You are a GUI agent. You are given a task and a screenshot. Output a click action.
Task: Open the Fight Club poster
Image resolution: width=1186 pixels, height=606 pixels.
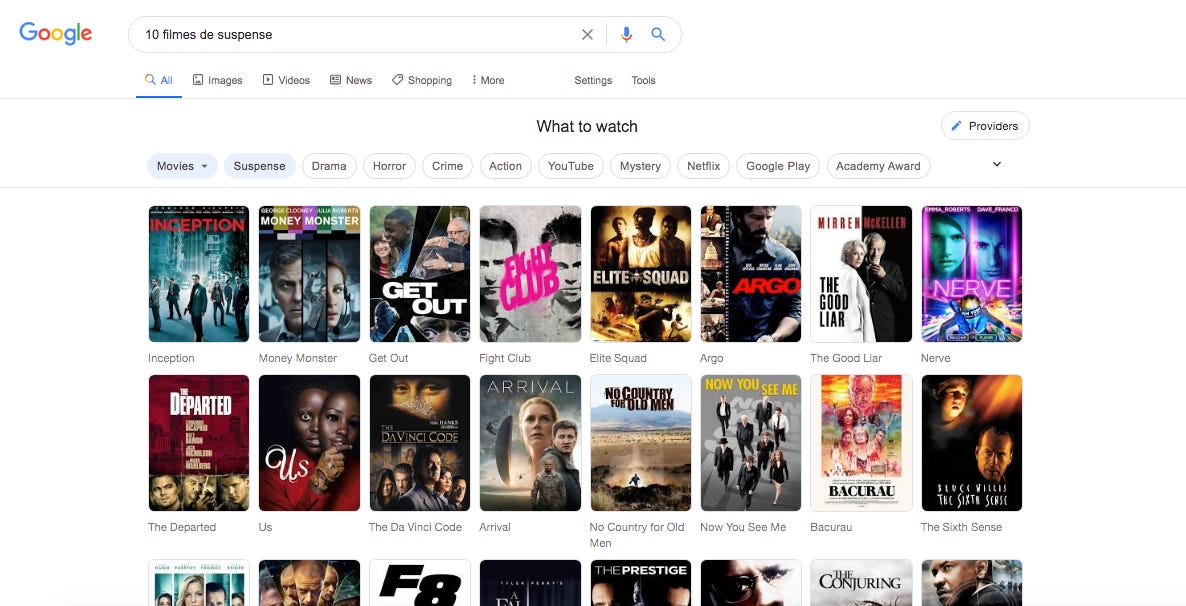[x=530, y=274]
